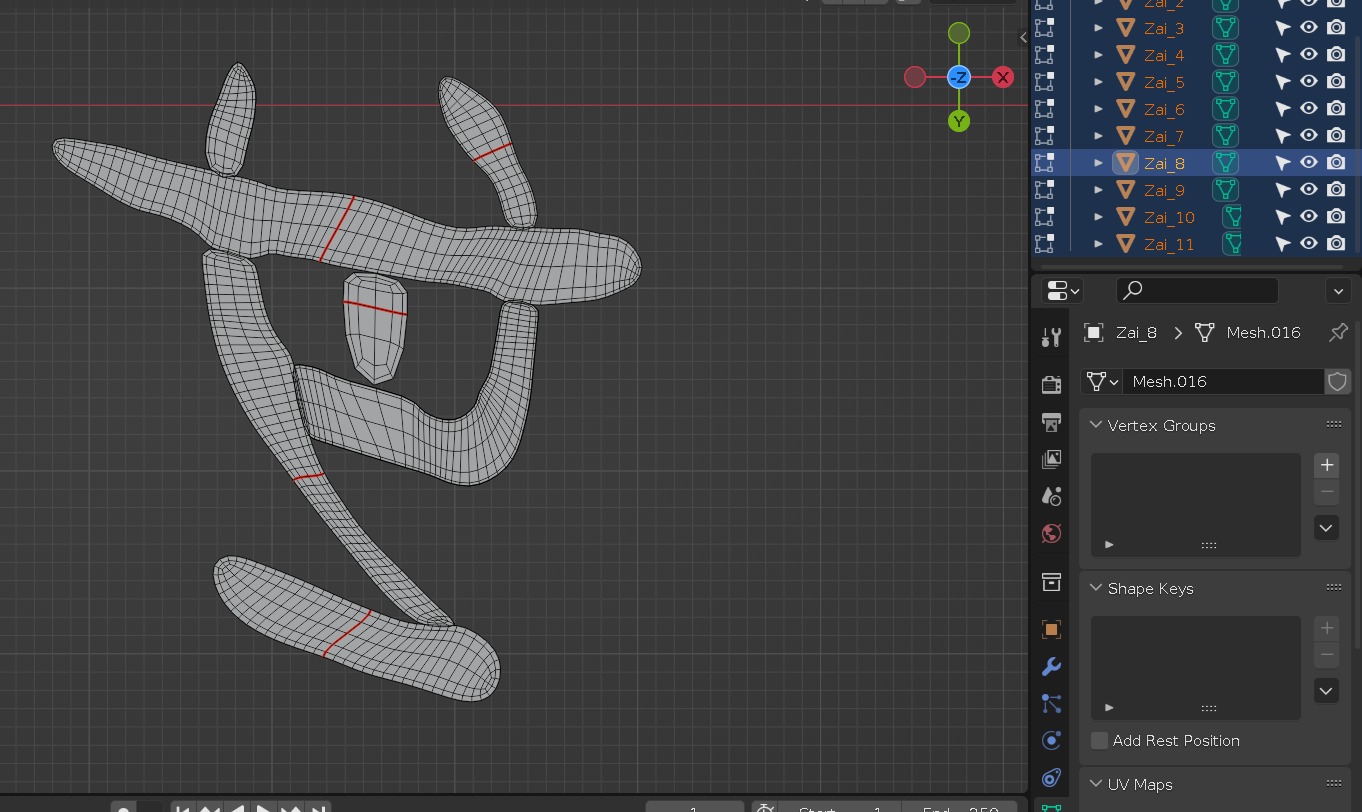Hide Zai_8 in the viewport with its eye icon

[x=1309, y=163]
